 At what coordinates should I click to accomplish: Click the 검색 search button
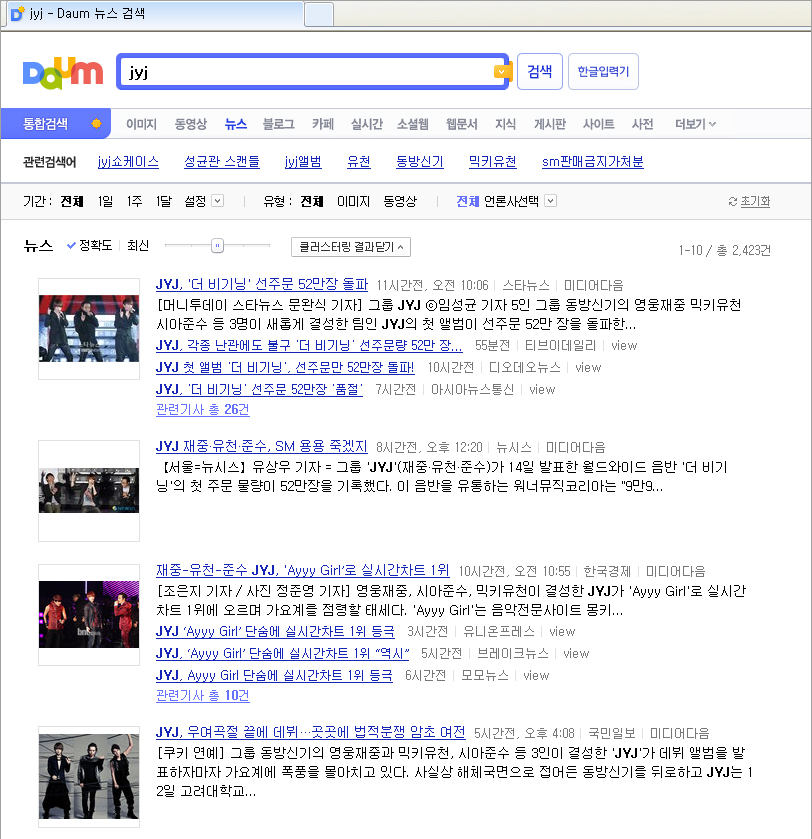pos(540,71)
